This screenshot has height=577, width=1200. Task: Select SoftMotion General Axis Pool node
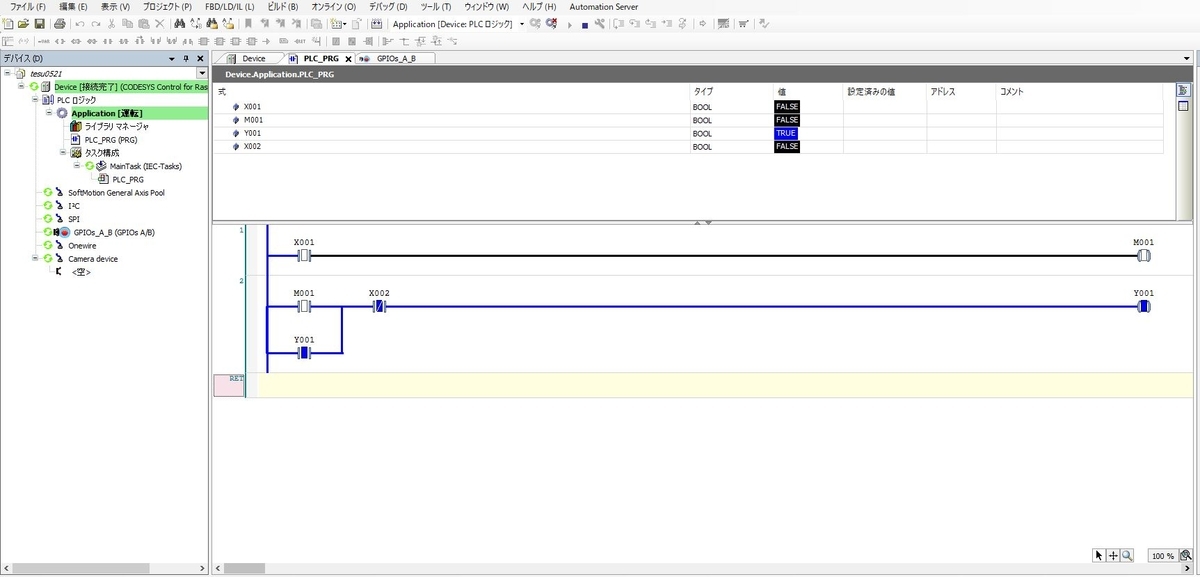pyautogui.click(x=116, y=192)
